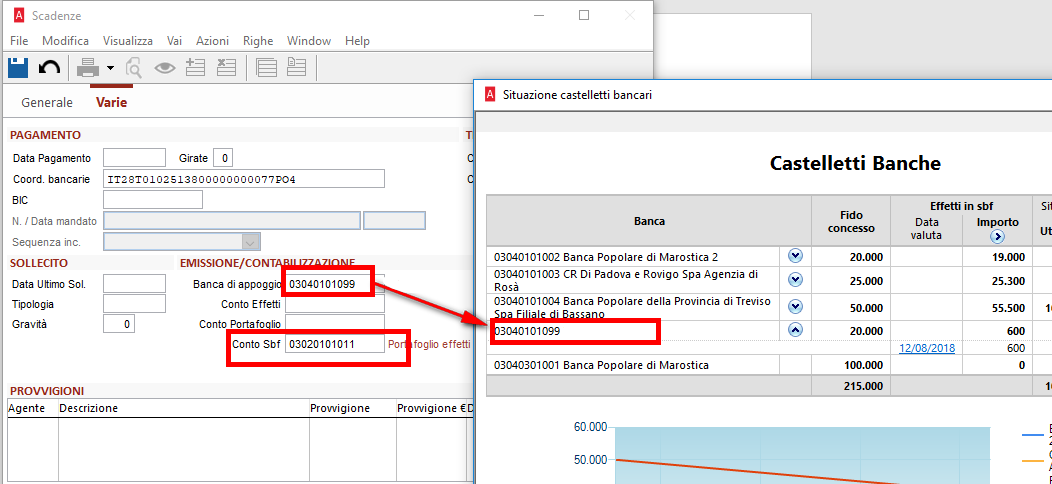Image resolution: width=1052 pixels, height=484 pixels.
Task: Open the Visualizza menu
Action: pyautogui.click(x=127, y=41)
